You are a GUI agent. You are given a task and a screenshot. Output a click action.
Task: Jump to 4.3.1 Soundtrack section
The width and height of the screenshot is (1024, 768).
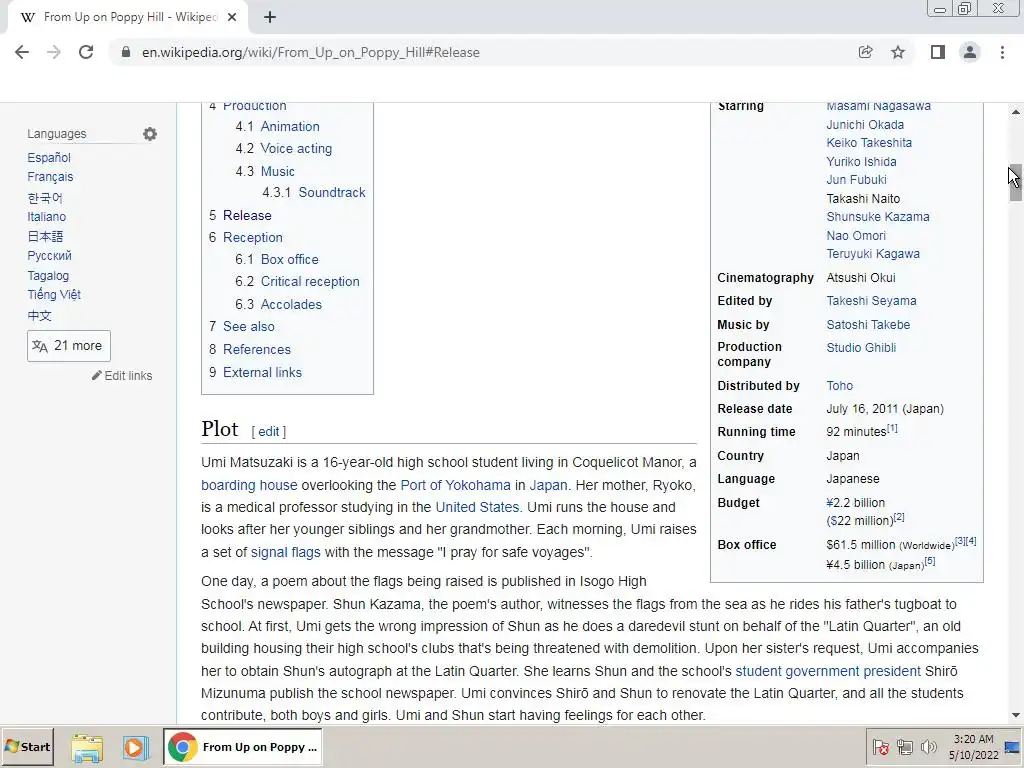(x=313, y=193)
